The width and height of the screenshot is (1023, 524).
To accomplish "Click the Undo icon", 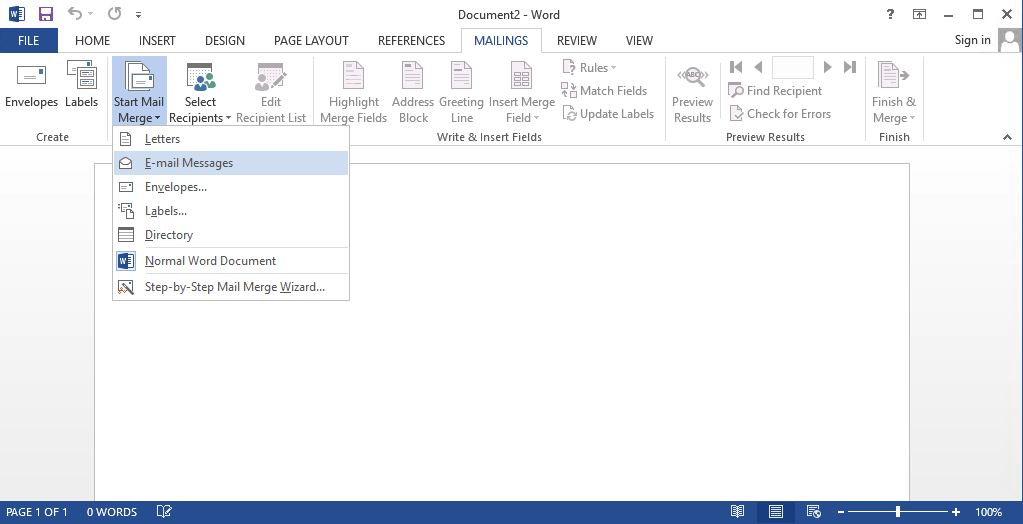I will 75,14.
